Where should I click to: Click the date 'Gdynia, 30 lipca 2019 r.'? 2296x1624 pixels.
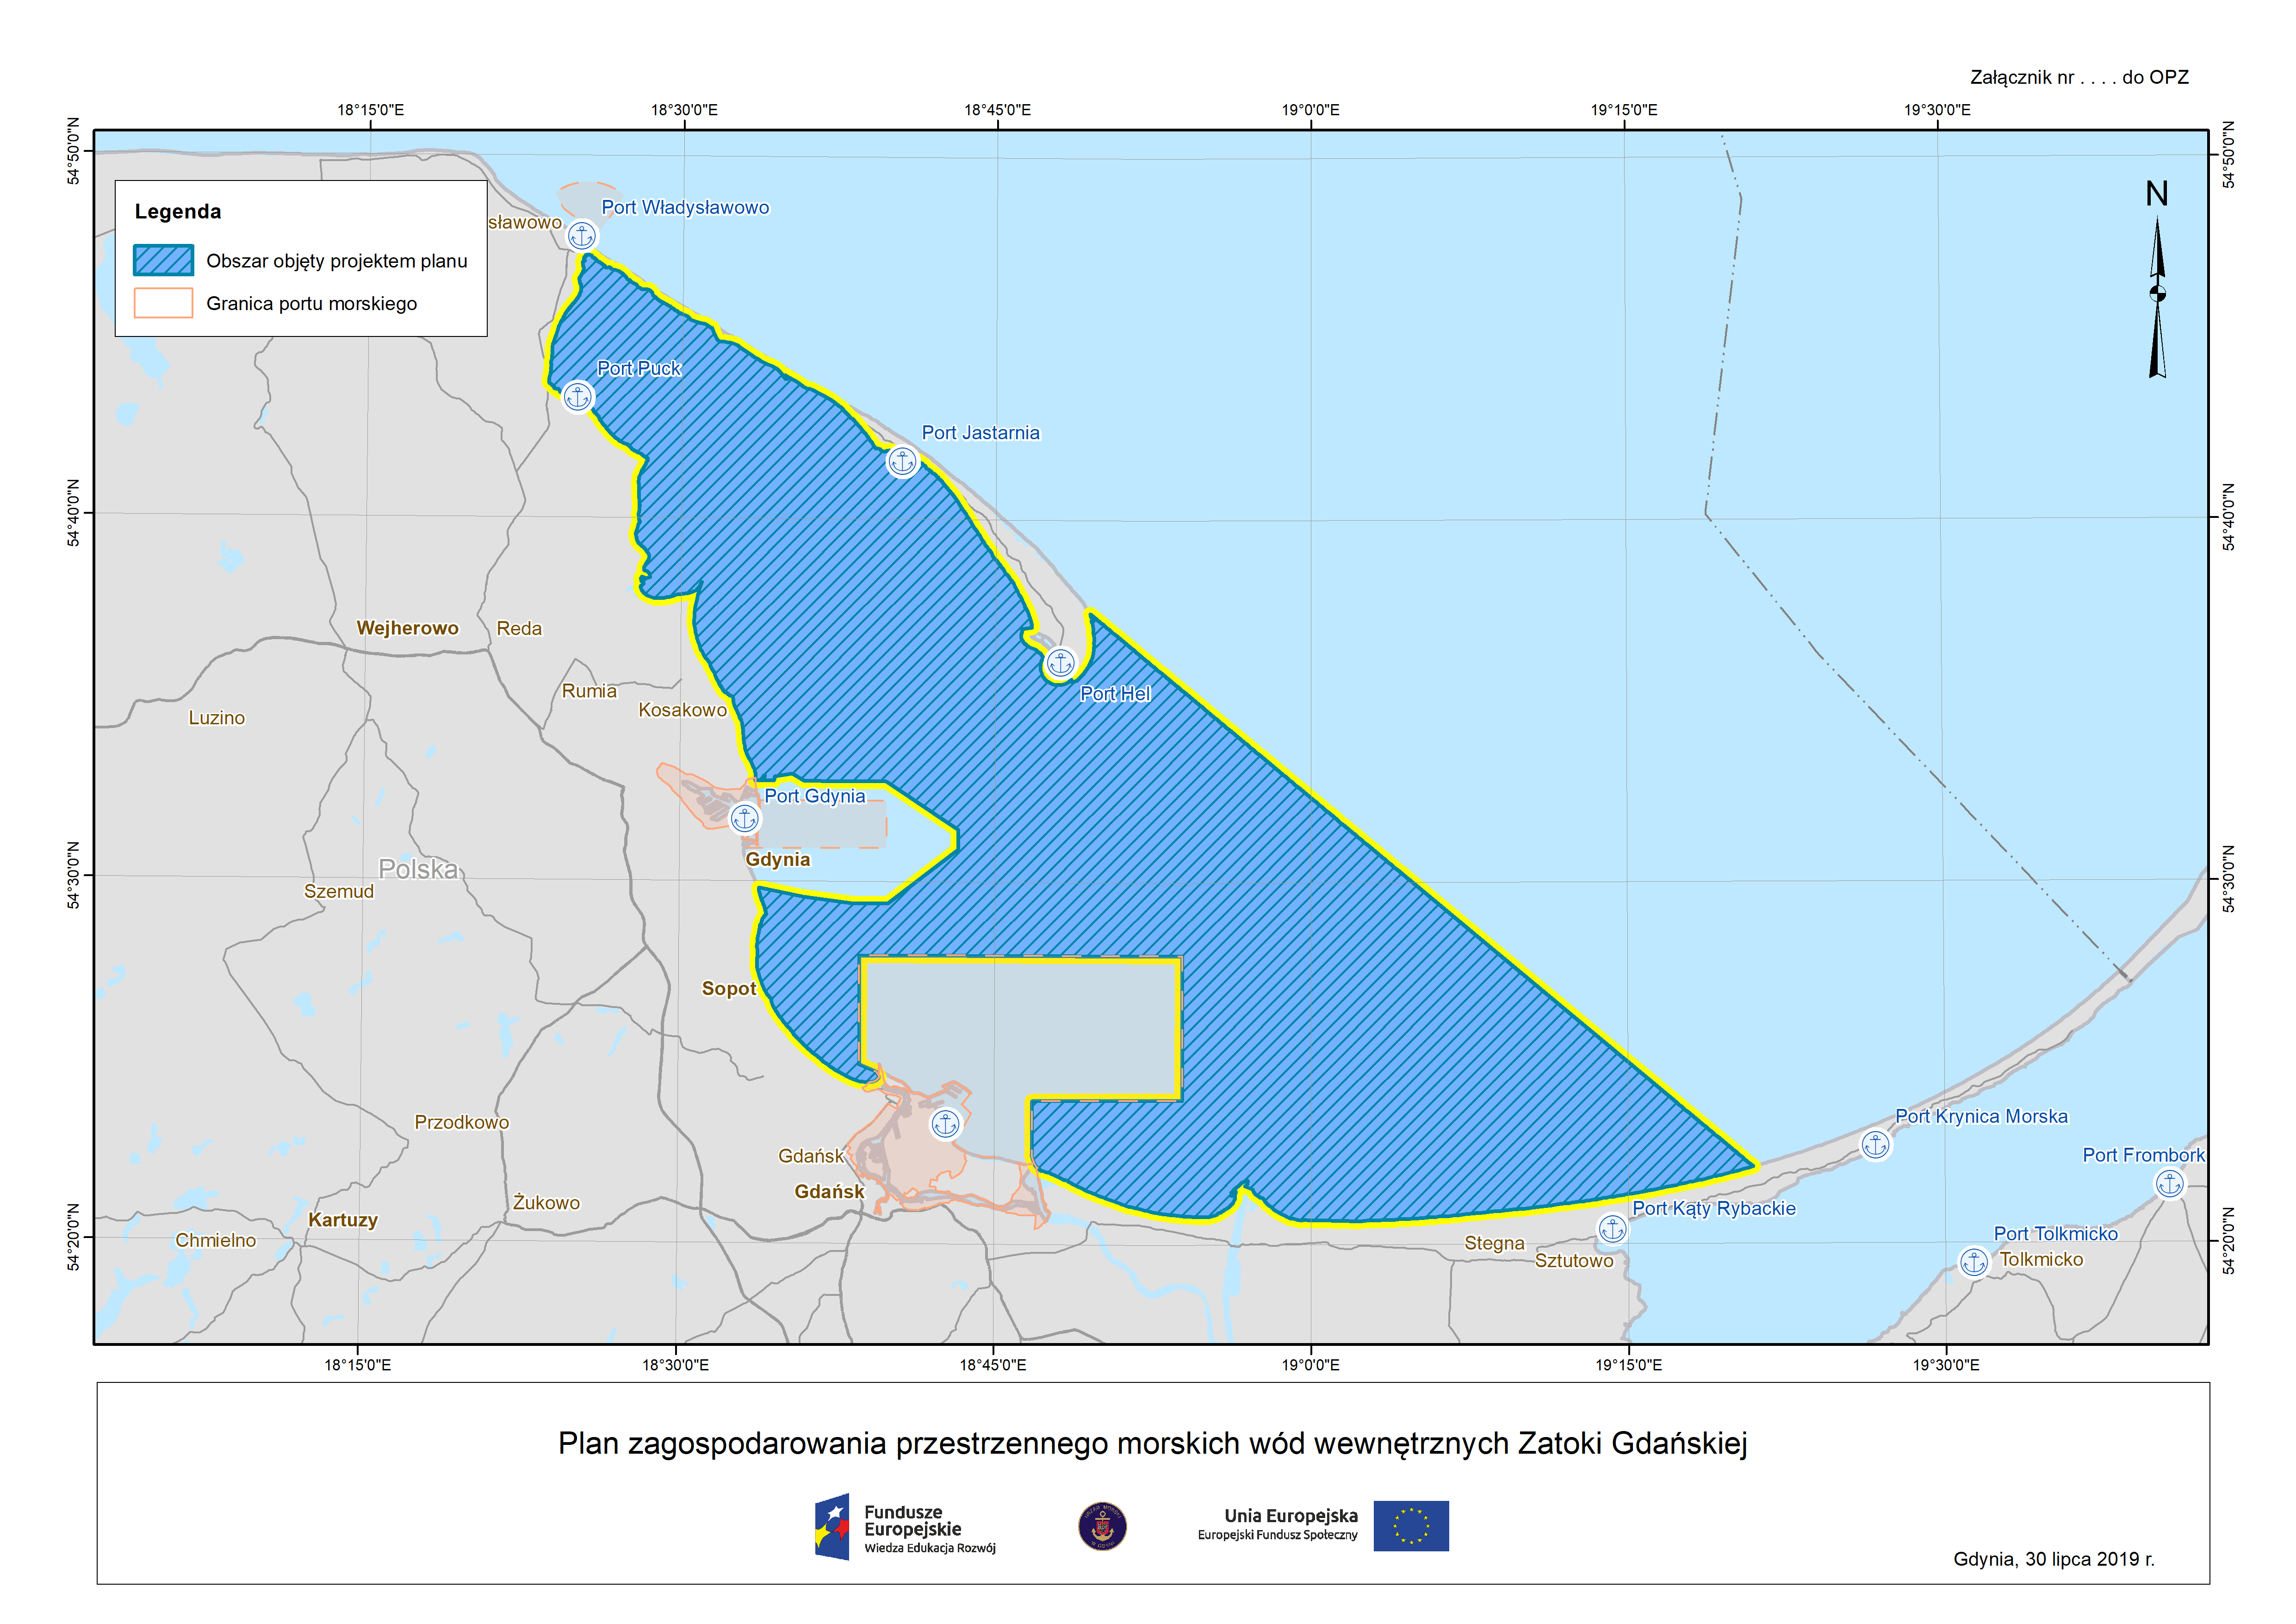click(x=2054, y=1560)
